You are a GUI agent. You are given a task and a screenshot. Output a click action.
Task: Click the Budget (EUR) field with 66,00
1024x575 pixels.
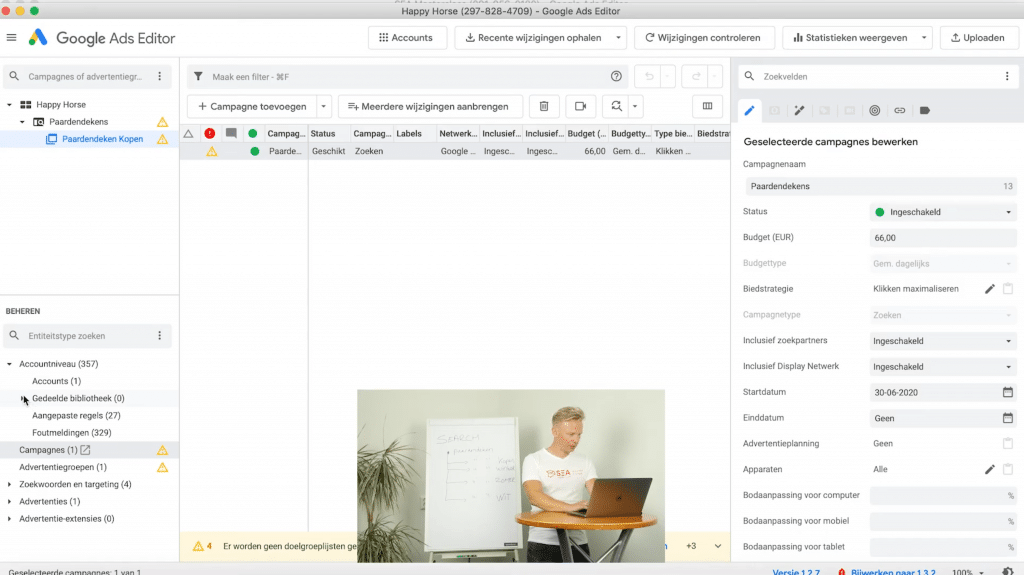pyautogui.click(x=943, y=238)
